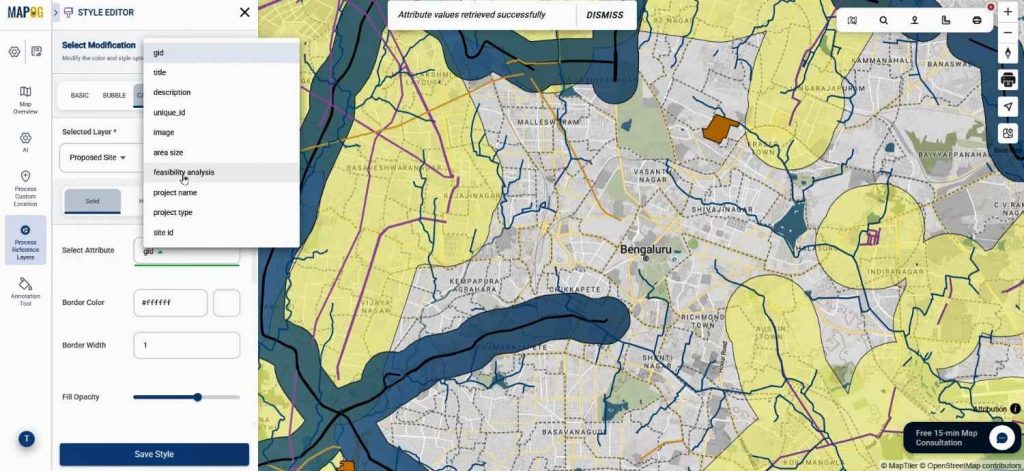Reset map north with compass icon
Screen dimensions: 1024x471
[1007, 52]
